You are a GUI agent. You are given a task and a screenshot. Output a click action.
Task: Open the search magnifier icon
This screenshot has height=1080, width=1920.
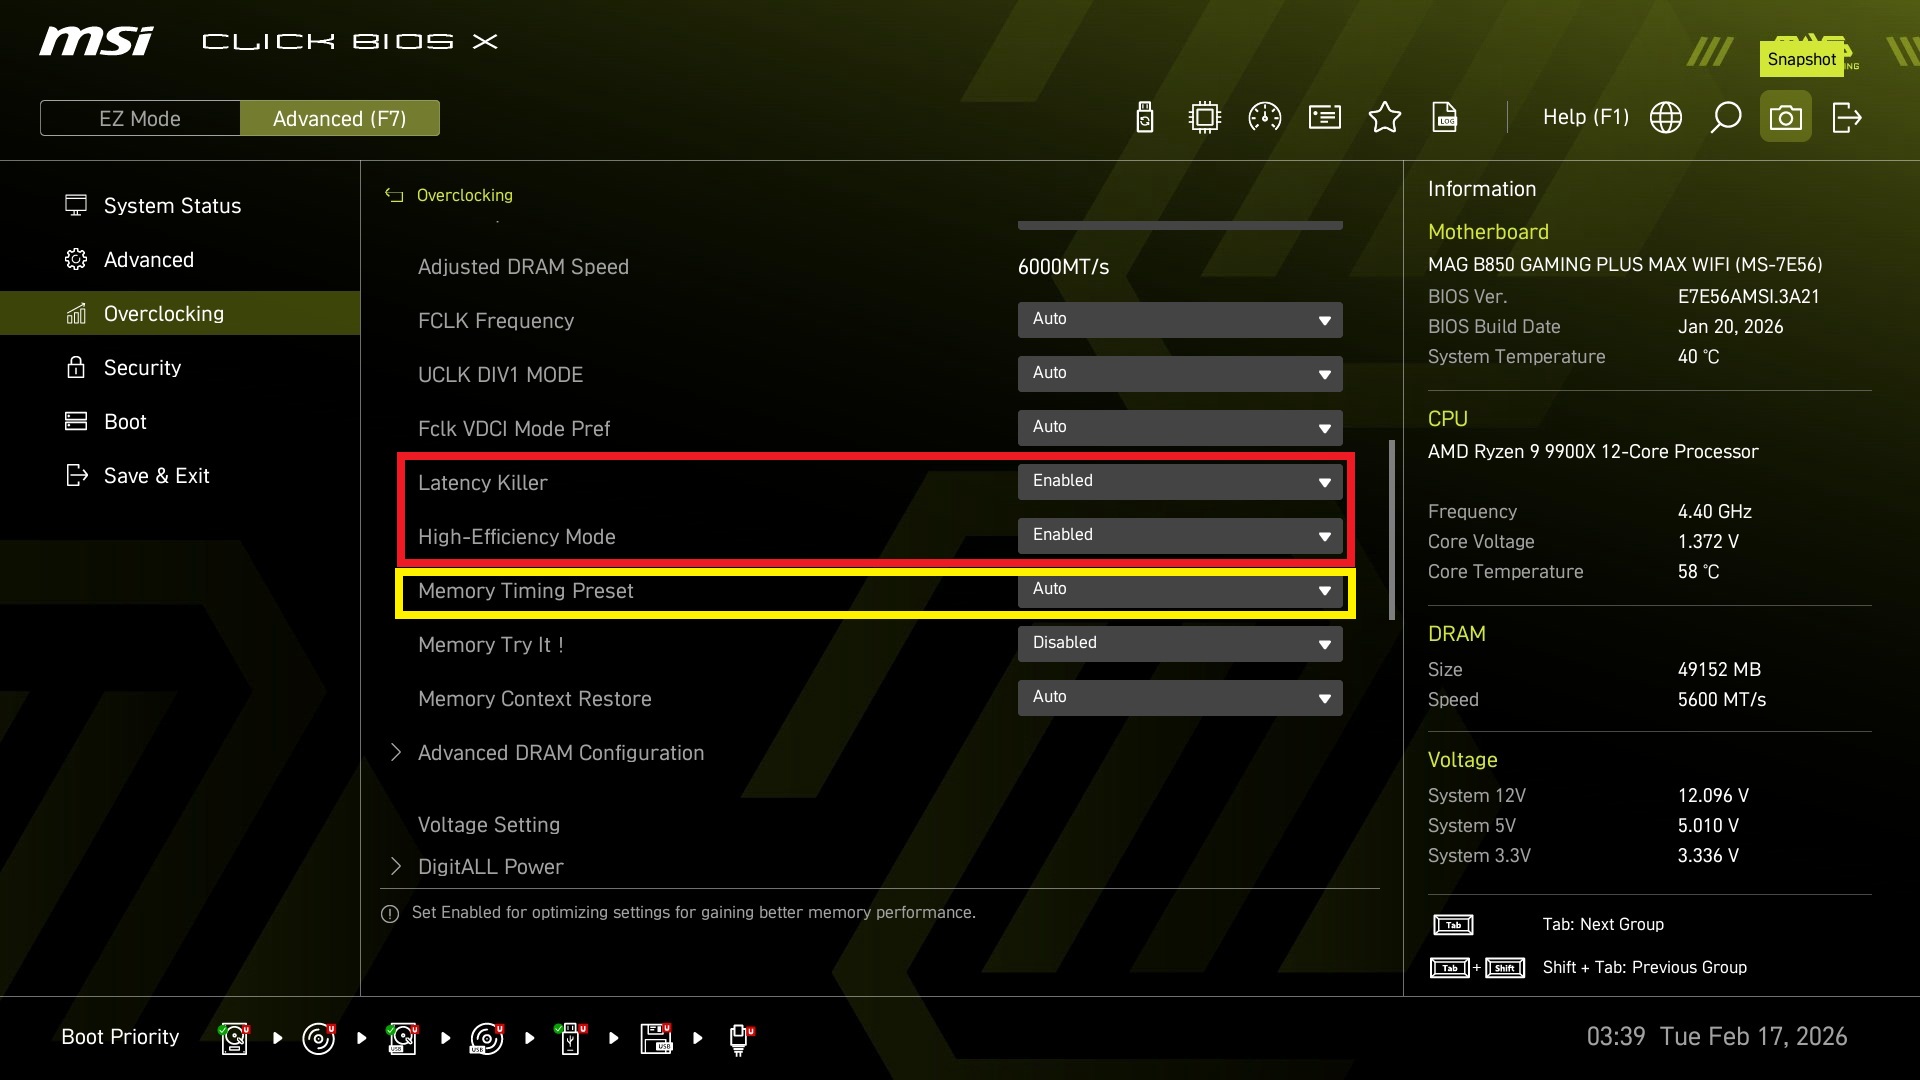click(1726, 118)
